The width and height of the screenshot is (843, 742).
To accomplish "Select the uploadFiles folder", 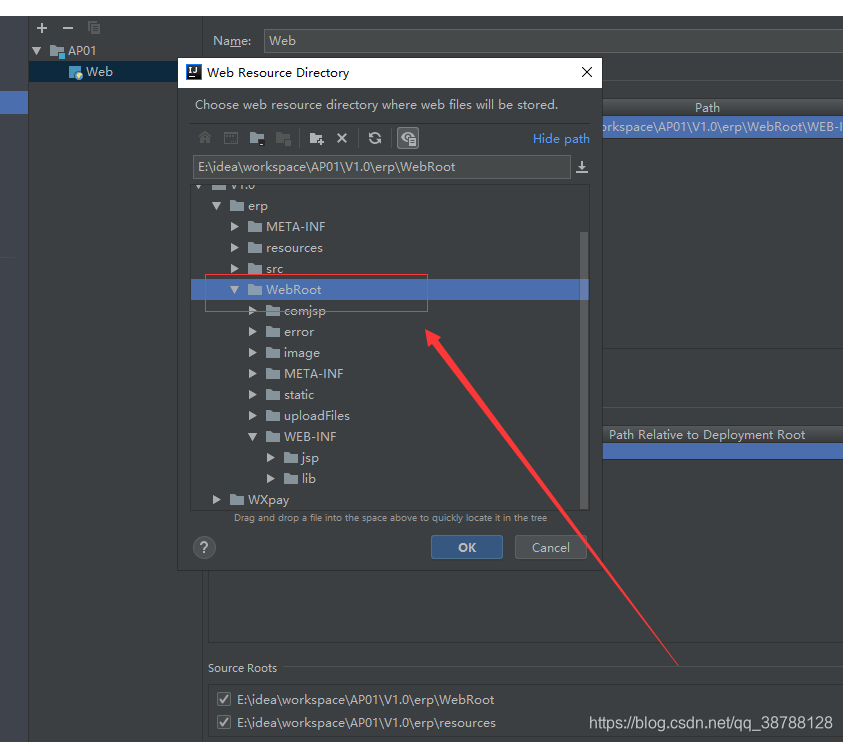I will click(317, 416).
